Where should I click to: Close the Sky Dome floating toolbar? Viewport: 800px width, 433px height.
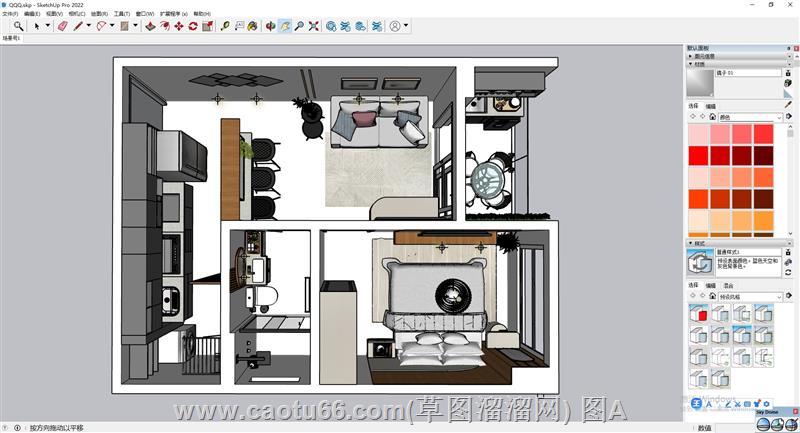[x=795, y=412]
